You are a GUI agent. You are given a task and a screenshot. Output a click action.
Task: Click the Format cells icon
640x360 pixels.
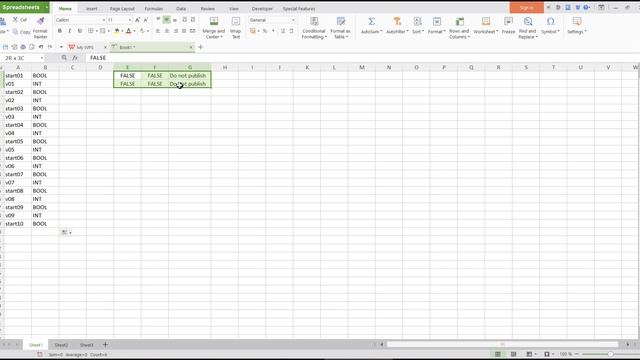tap(437, 22)
